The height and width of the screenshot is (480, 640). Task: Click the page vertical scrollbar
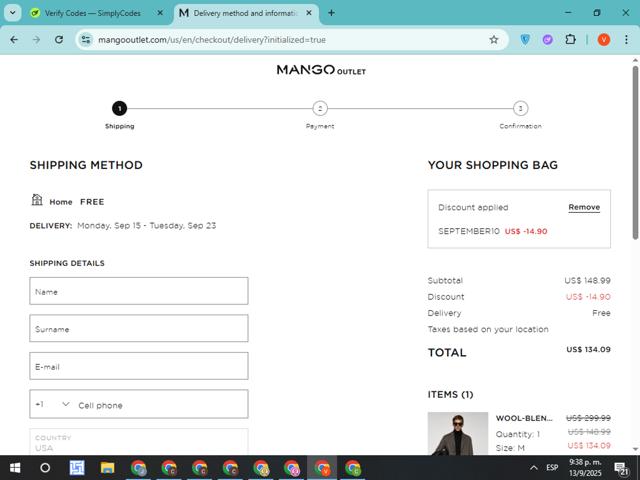635,153
